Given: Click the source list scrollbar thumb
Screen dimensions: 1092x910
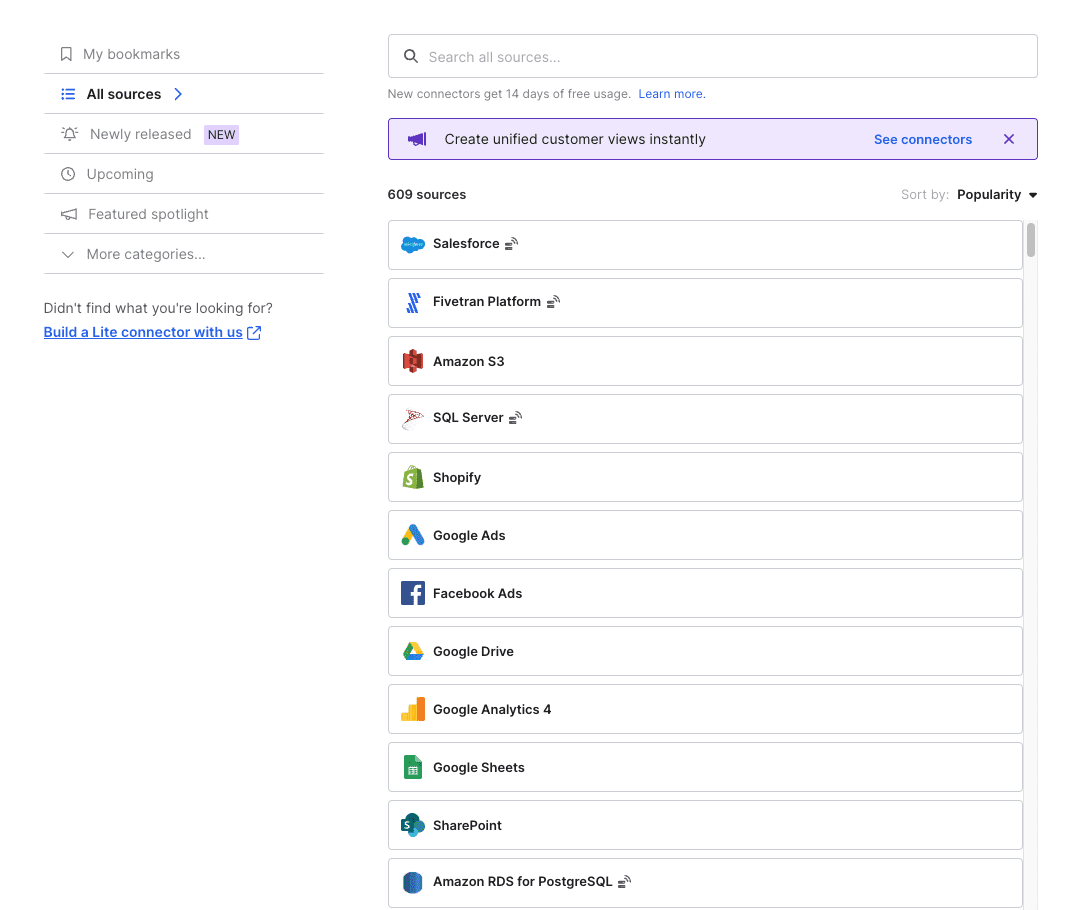Looking at the screenshot, I should pyautogui.click(x=1031, y=240).
